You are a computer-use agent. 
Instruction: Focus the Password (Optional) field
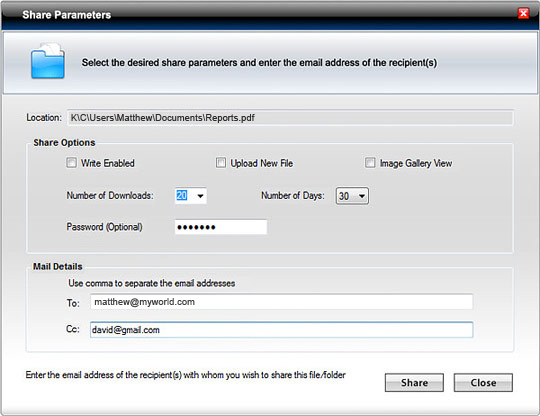(x=221, y=227)
